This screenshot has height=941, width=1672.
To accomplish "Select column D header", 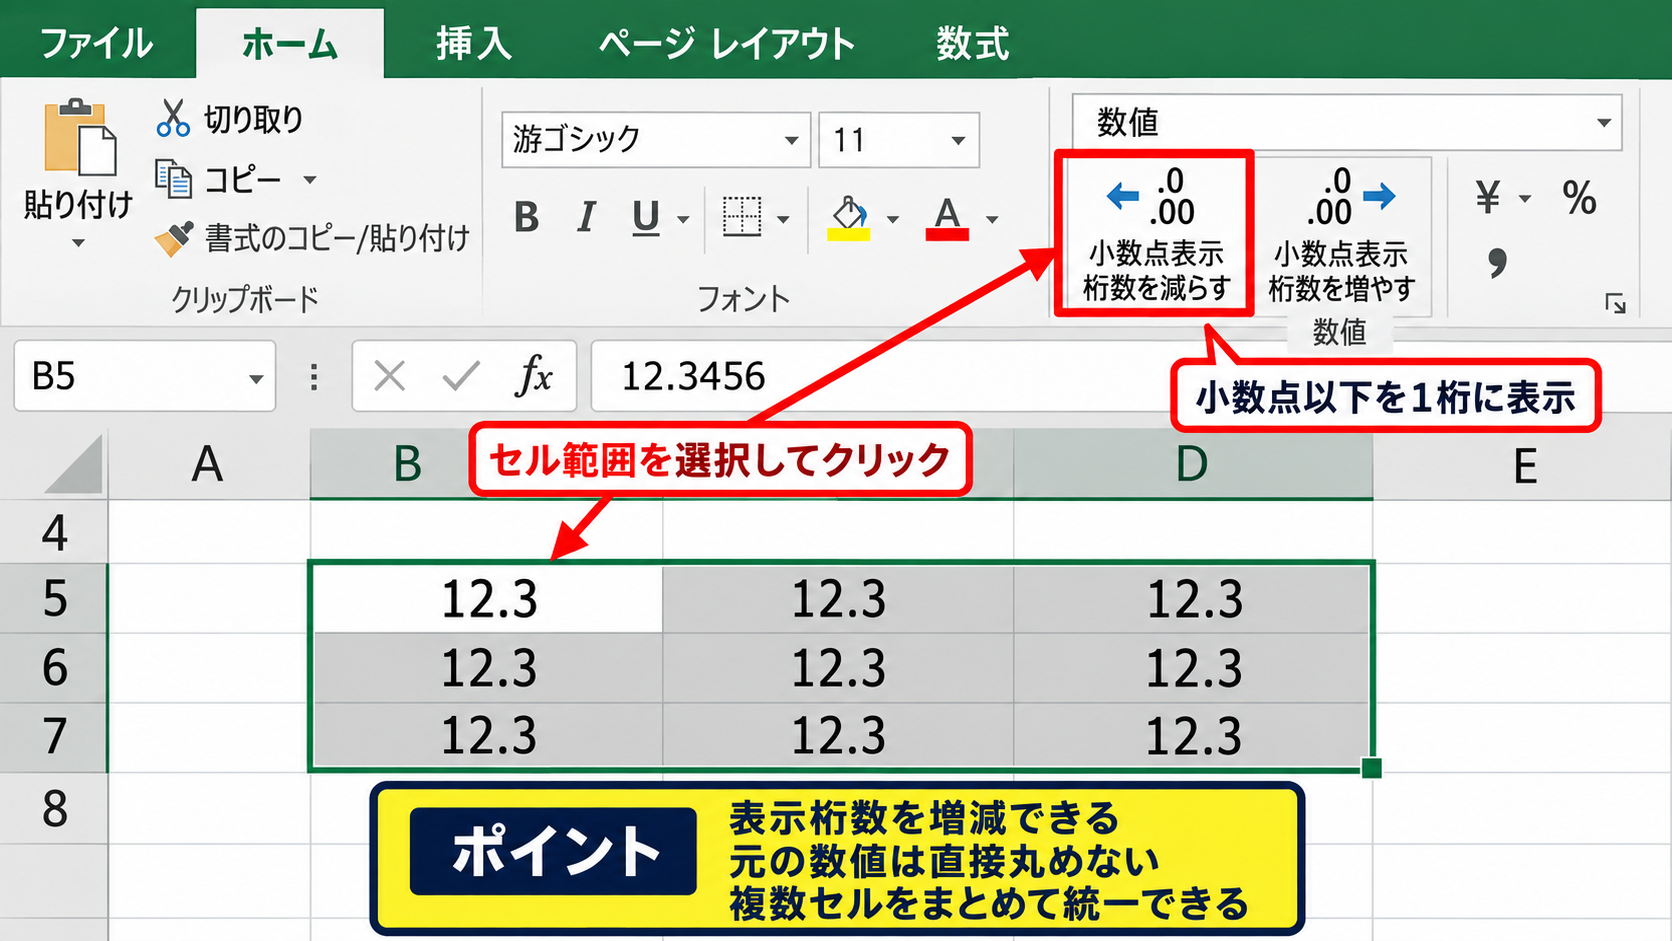I will [x=1192, y=464].
